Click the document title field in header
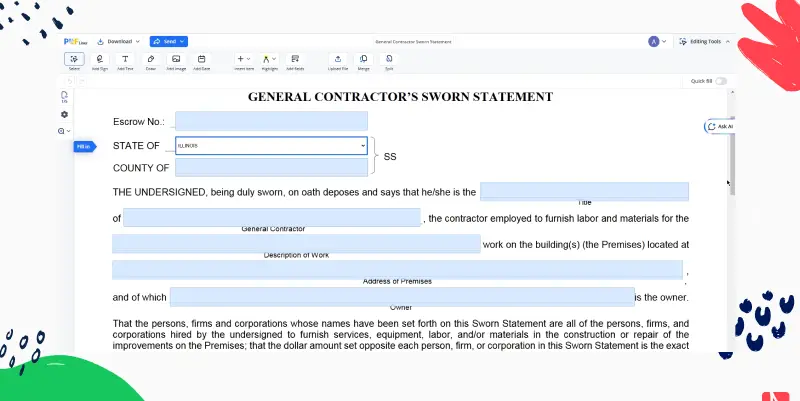 [413, 41]
